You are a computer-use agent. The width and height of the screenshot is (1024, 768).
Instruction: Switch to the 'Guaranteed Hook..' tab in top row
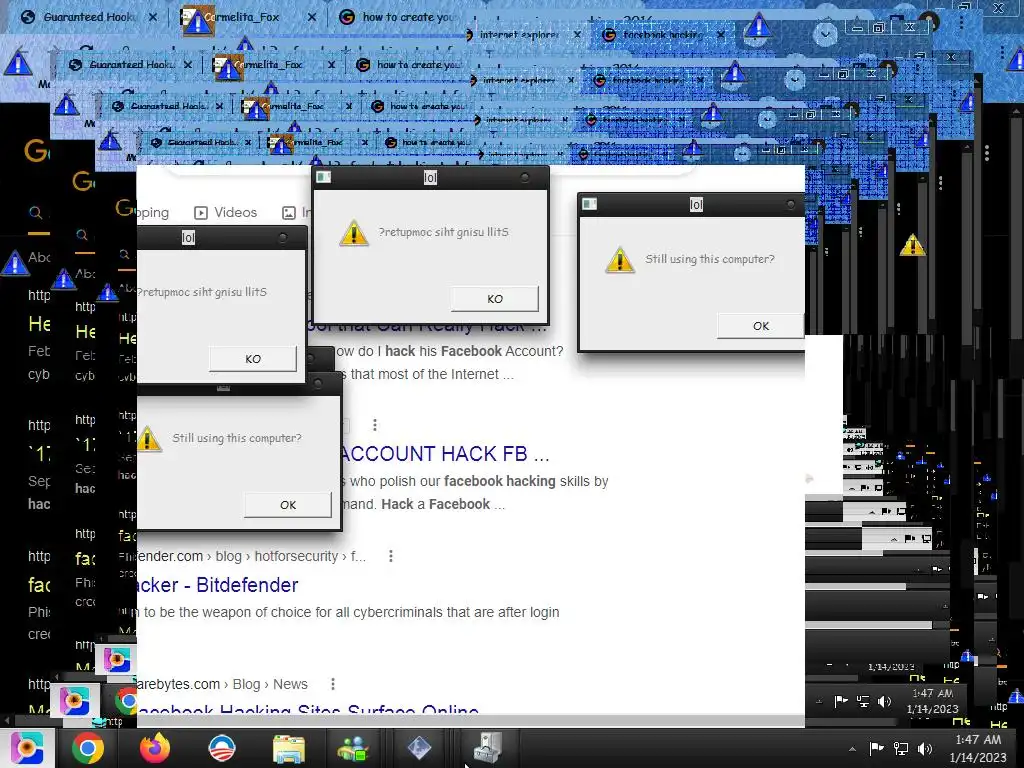[x=88, y=17]
